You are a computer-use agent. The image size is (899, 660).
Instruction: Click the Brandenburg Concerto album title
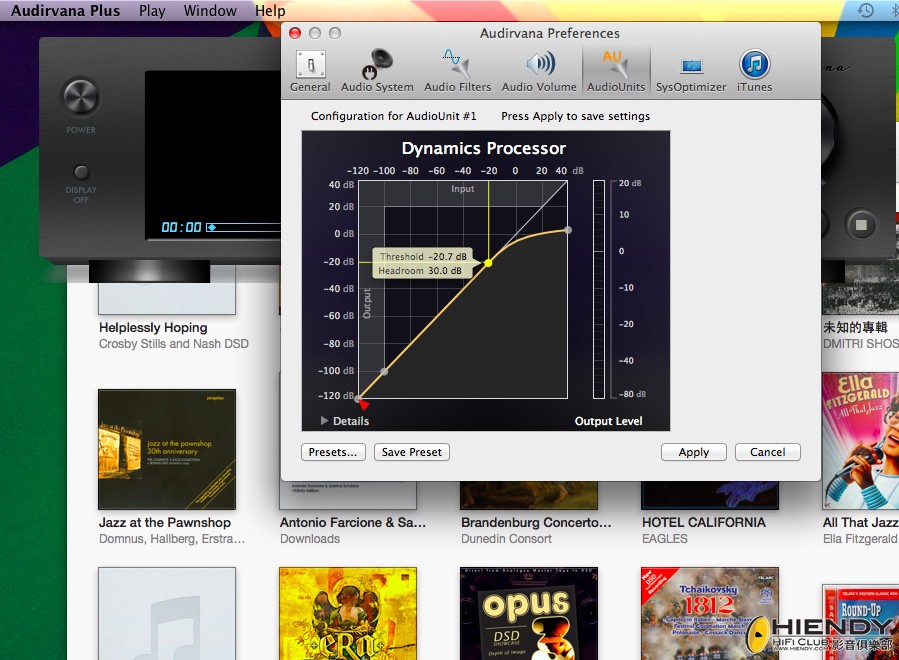[x=536, y=522]
